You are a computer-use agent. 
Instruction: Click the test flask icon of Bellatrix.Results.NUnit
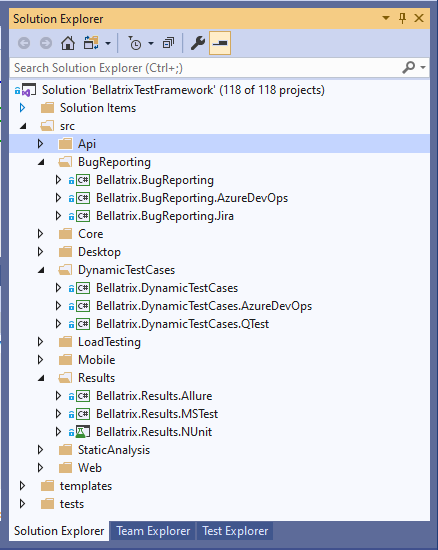tap(83, 432)
